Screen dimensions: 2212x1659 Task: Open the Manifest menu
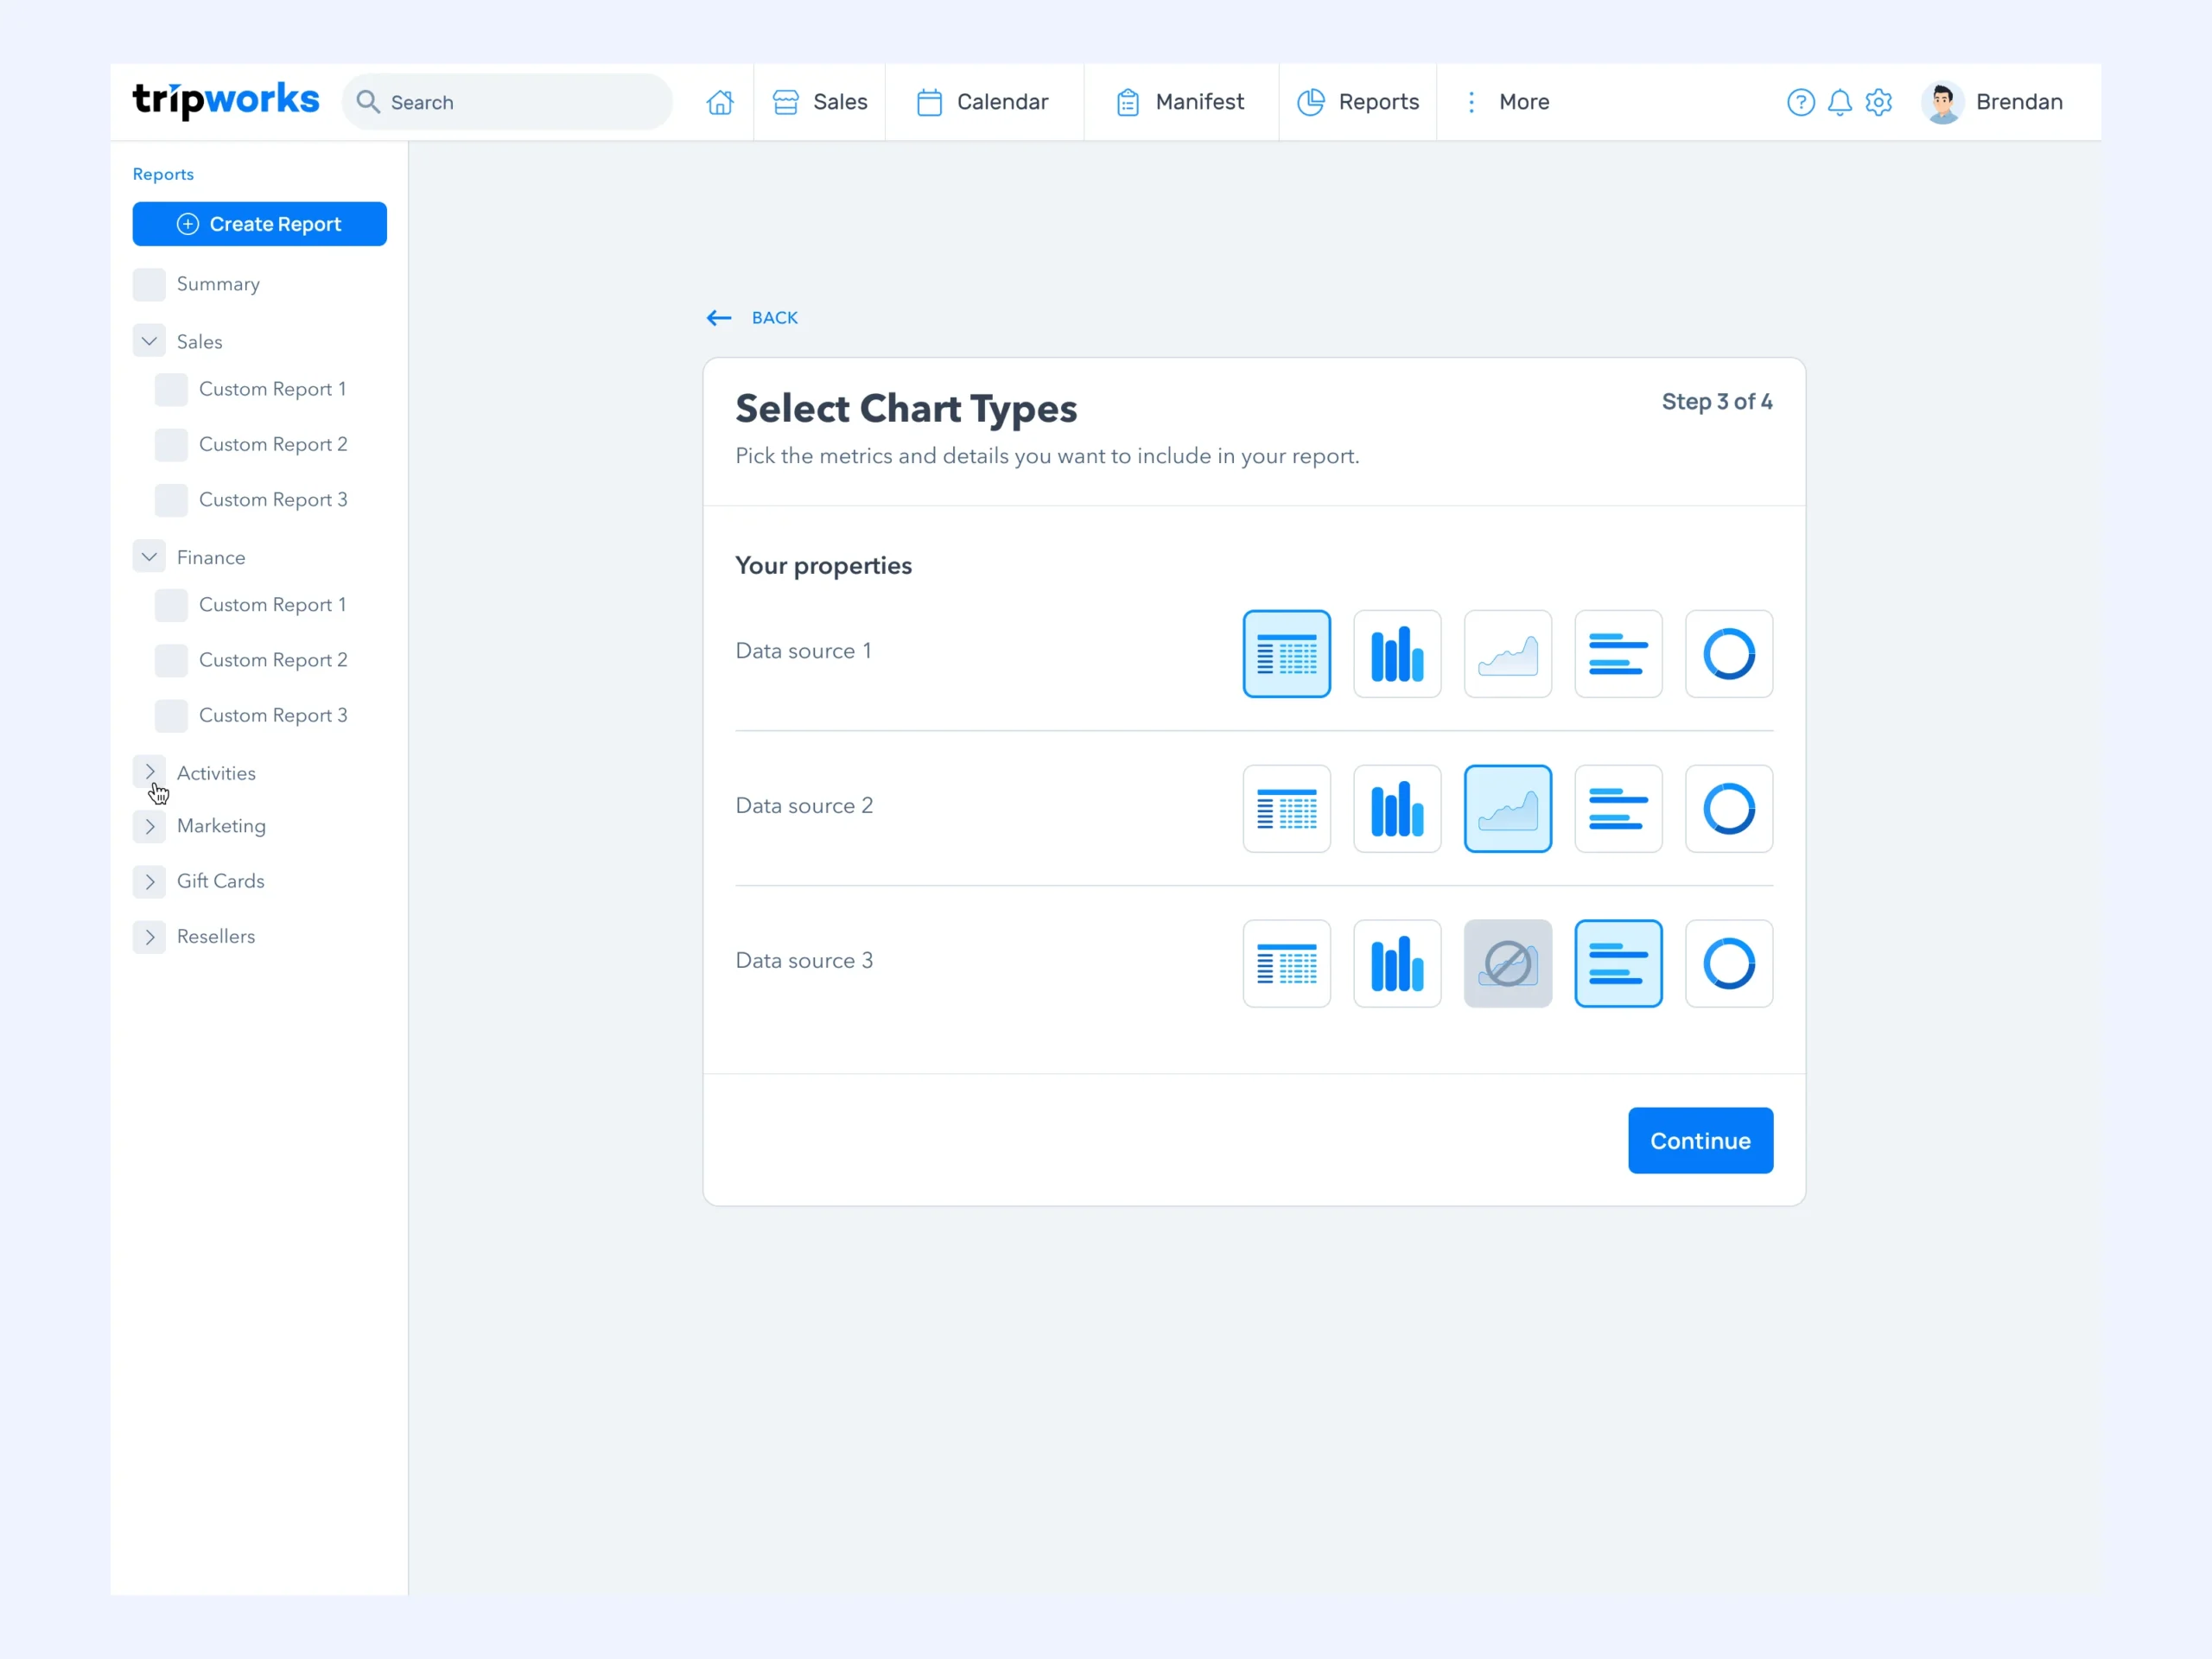point(1181,102)
